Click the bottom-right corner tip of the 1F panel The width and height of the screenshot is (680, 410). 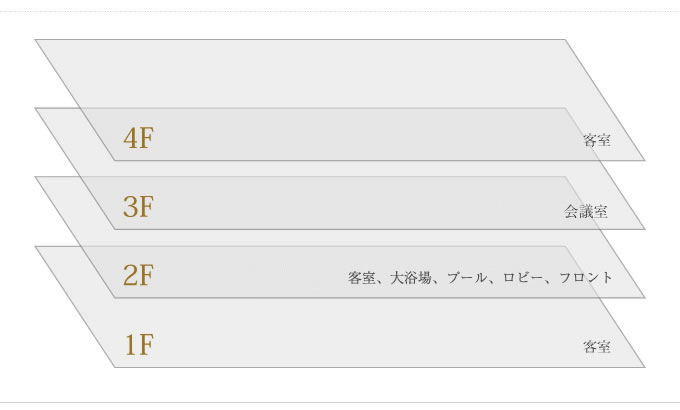(x=643, y=366)
